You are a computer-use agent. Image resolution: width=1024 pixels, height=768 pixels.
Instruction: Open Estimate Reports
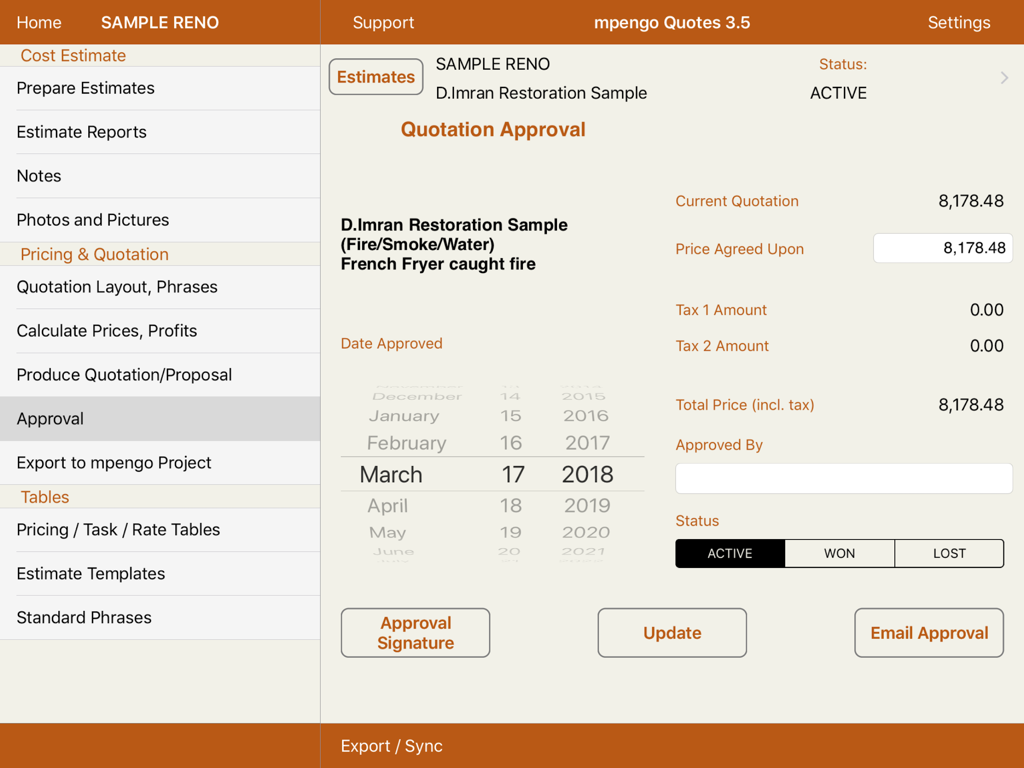(x=80, y=132)
